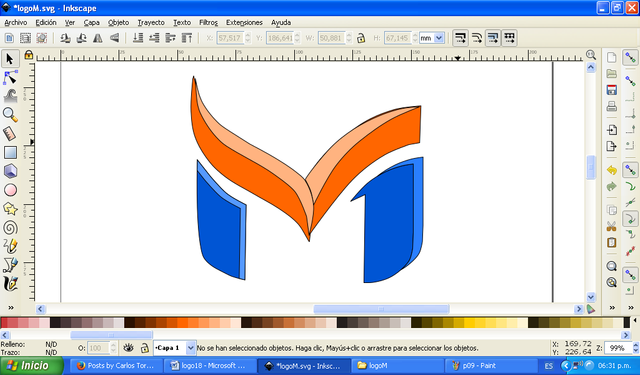Expand snap bar overflow chevron
Screen dimensions: 640x375
(x=631, y=307)
